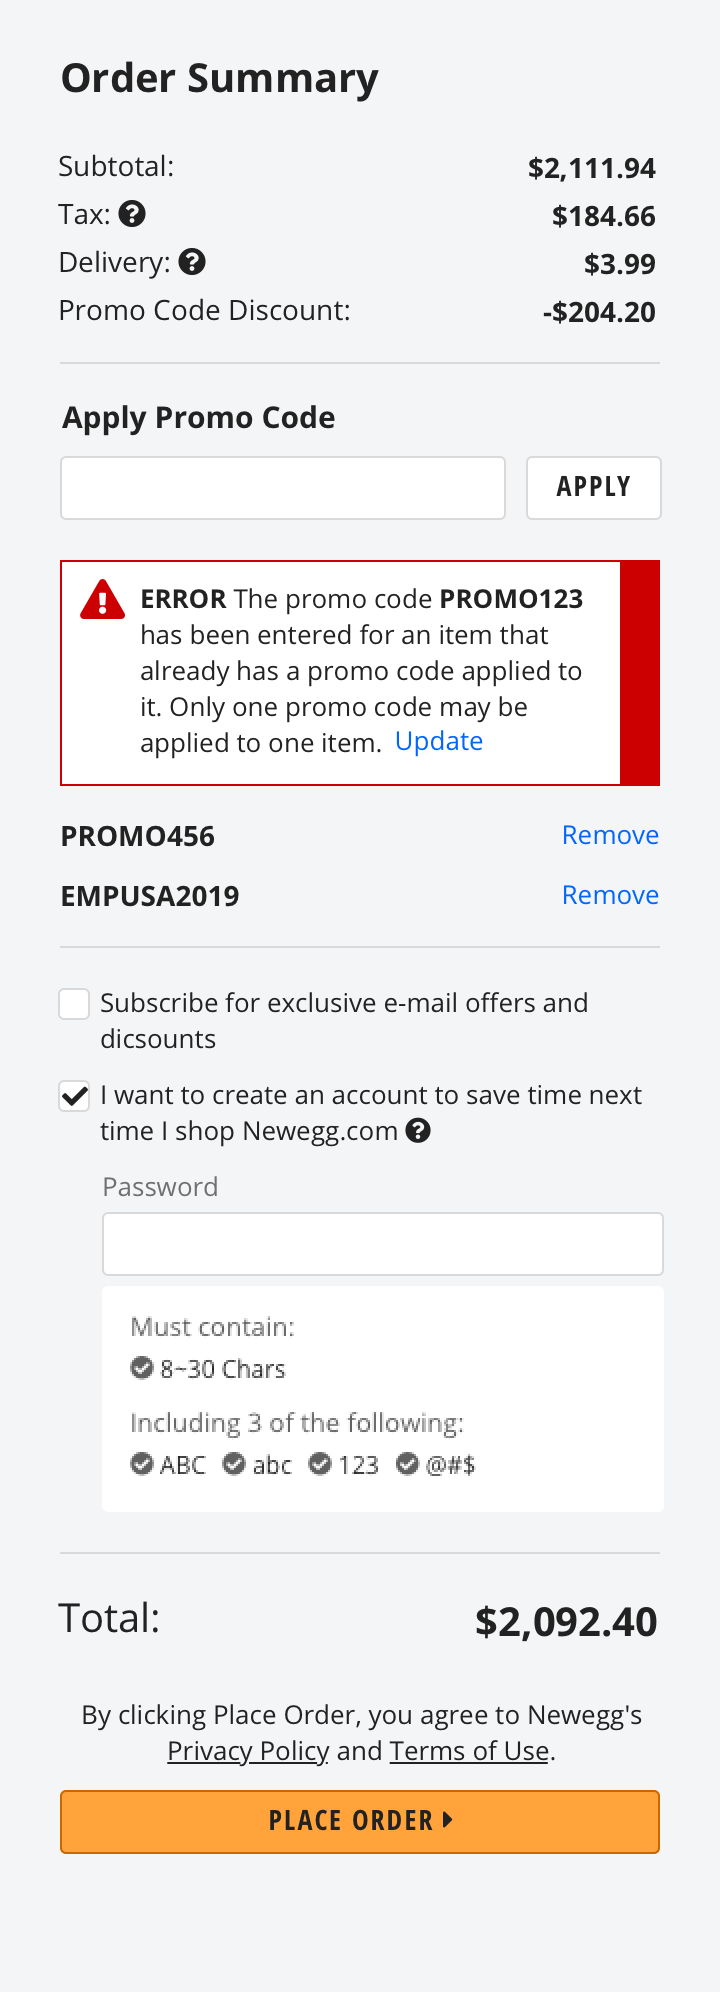Open the Terms of Use link
The image size is (720, 1992).
tap(469, 1751)
